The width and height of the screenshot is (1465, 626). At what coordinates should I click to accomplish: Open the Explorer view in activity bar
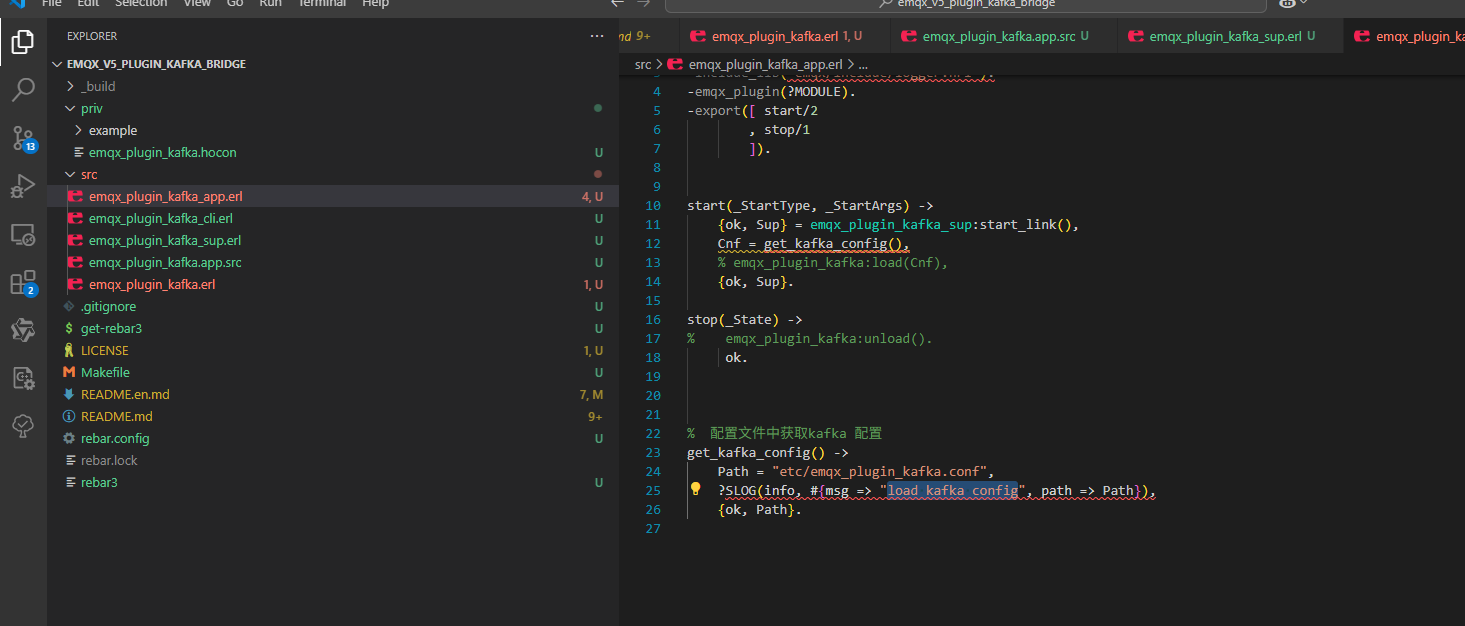coord(22,42)
